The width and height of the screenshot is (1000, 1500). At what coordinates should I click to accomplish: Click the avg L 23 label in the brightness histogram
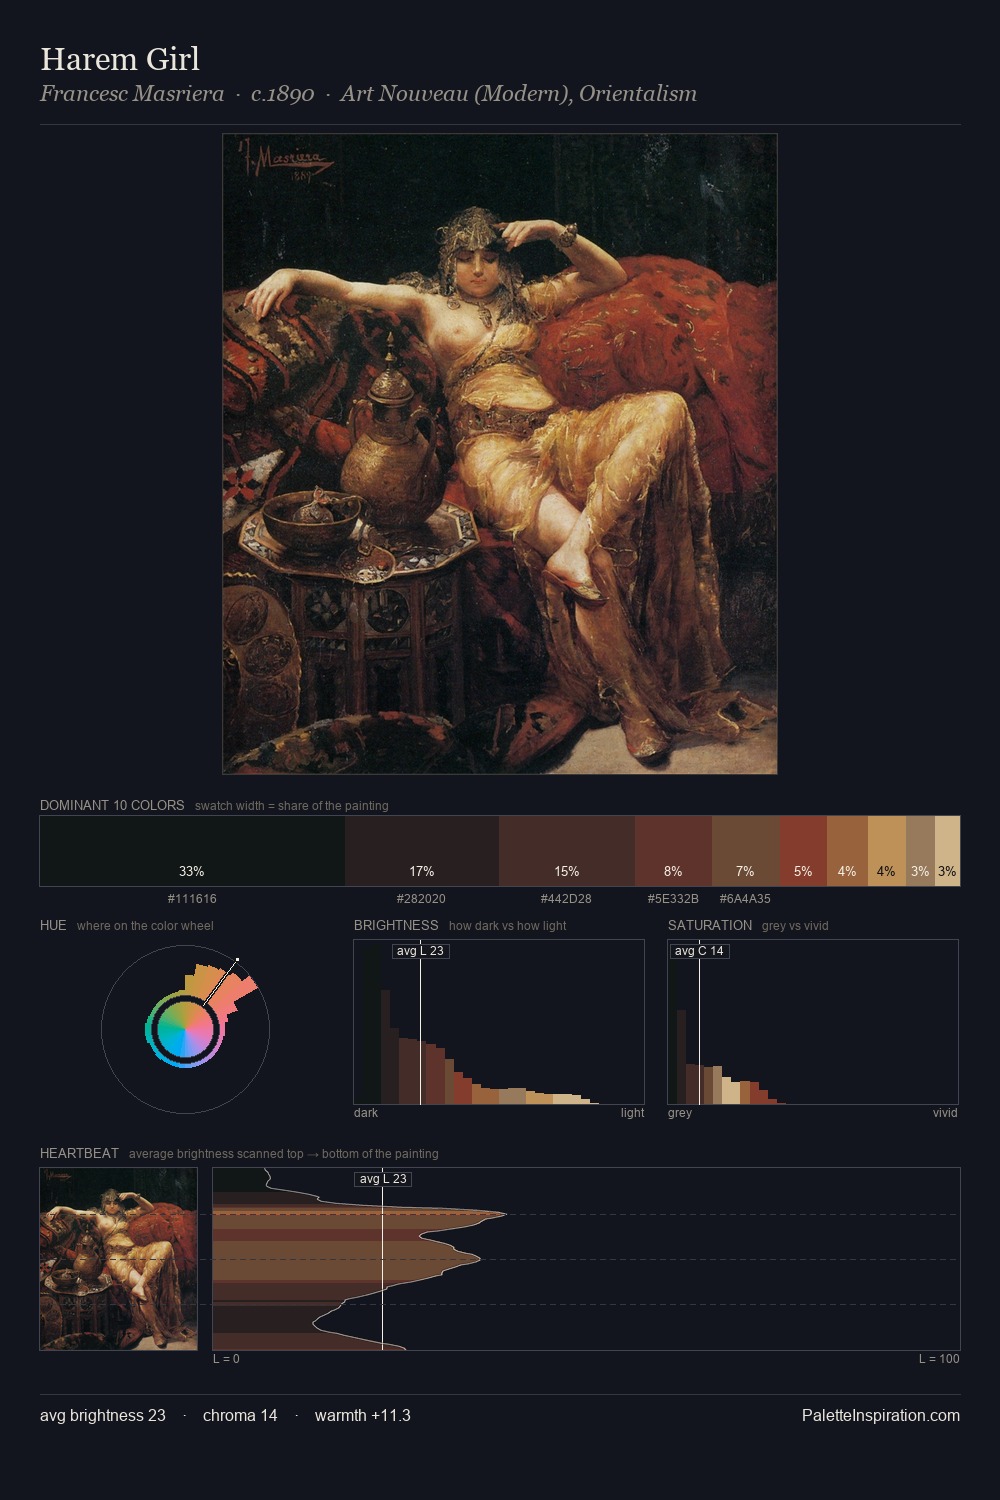pos(420,951)
